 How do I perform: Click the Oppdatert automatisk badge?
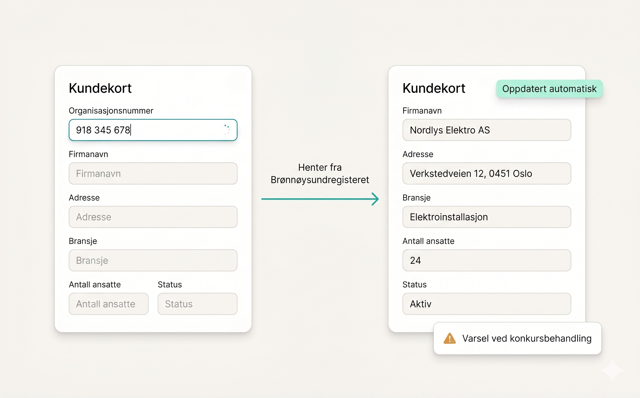[549, 89]
